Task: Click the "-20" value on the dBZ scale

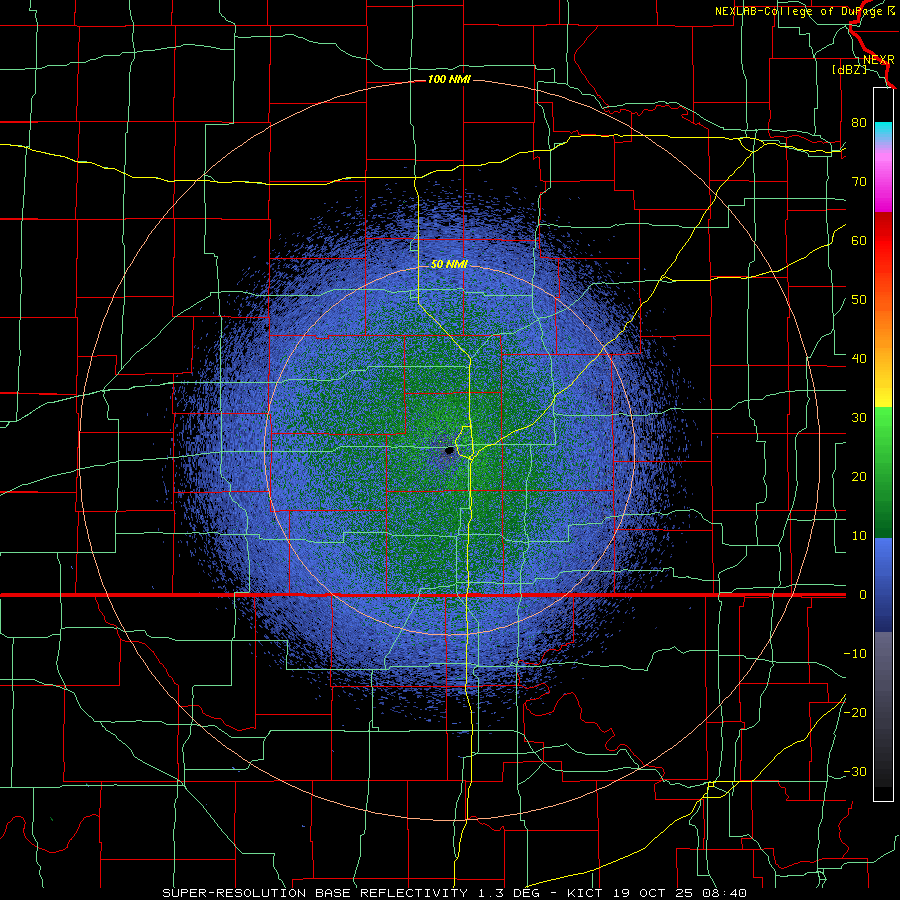Action: coord(855,712)
